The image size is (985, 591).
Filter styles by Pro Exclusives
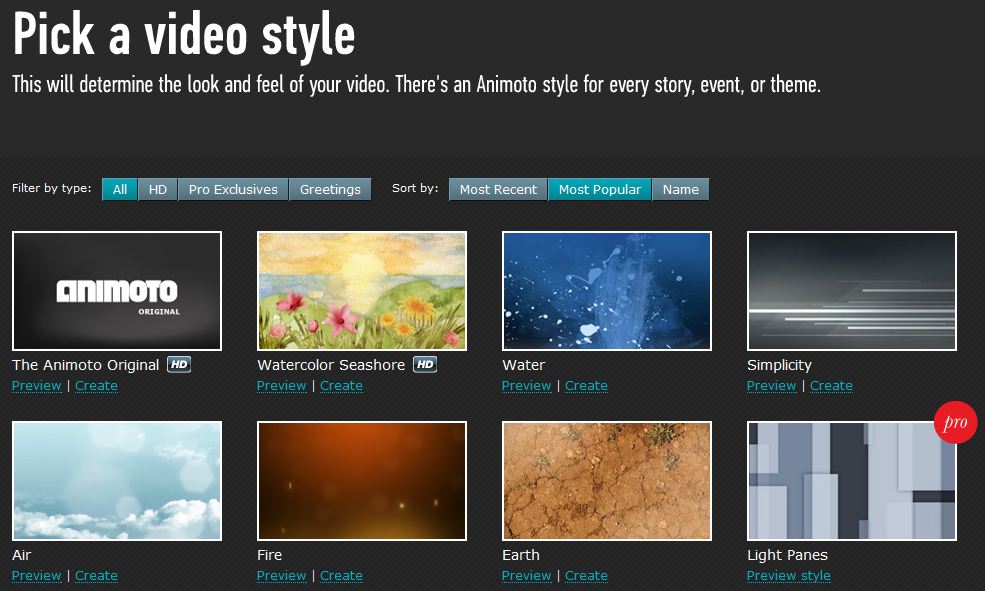233,189
